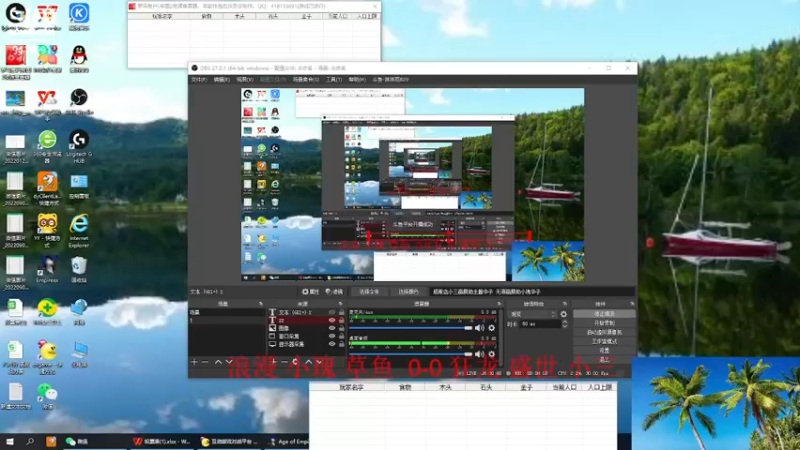Open the blue K music app icon
The height and width of the screenshot is (450, 800).
pyautogui.click(x=79, y=16)
